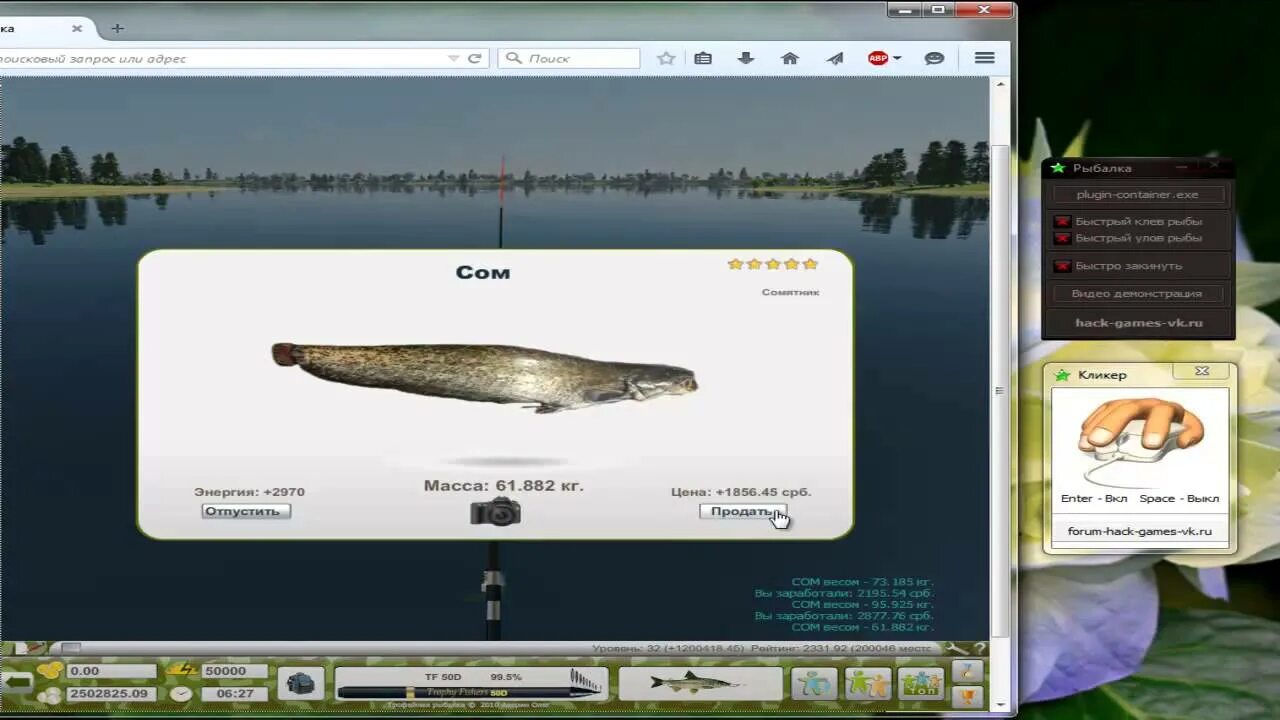Open the group of friends icon in game bar

click(x=867, y=684)
